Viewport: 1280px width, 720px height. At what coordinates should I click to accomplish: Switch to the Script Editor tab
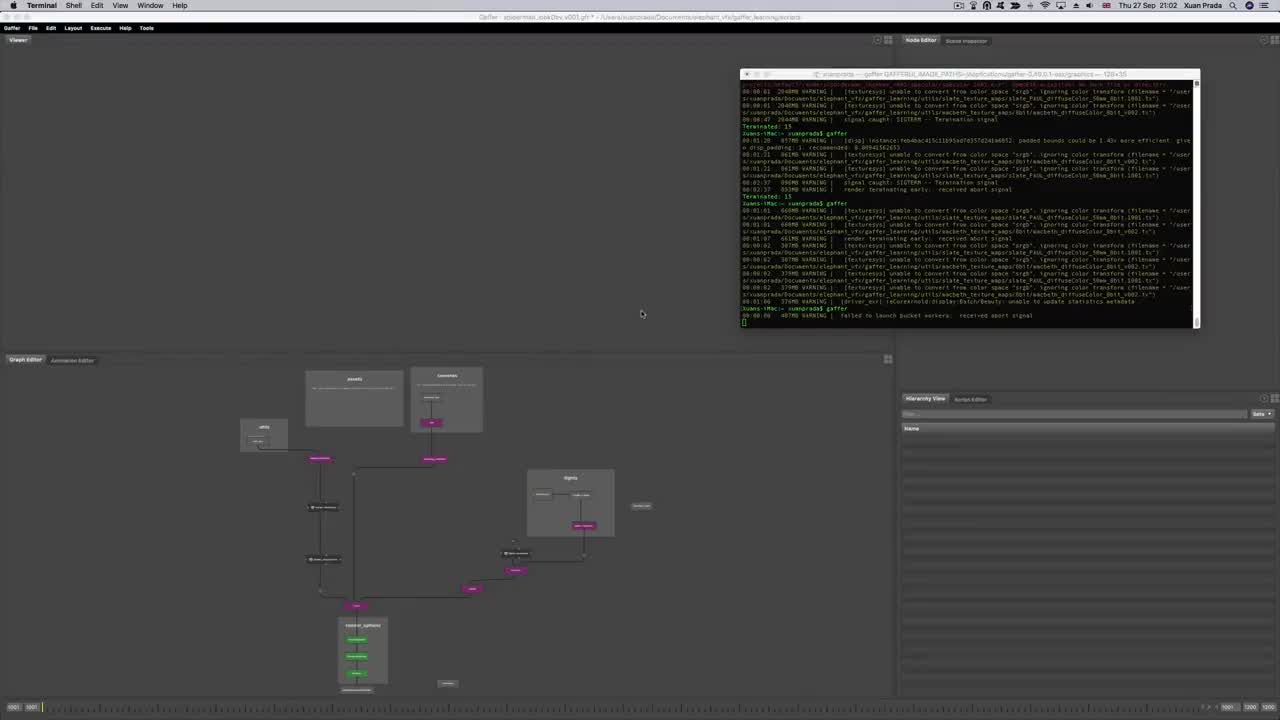(x=970, y=399)
